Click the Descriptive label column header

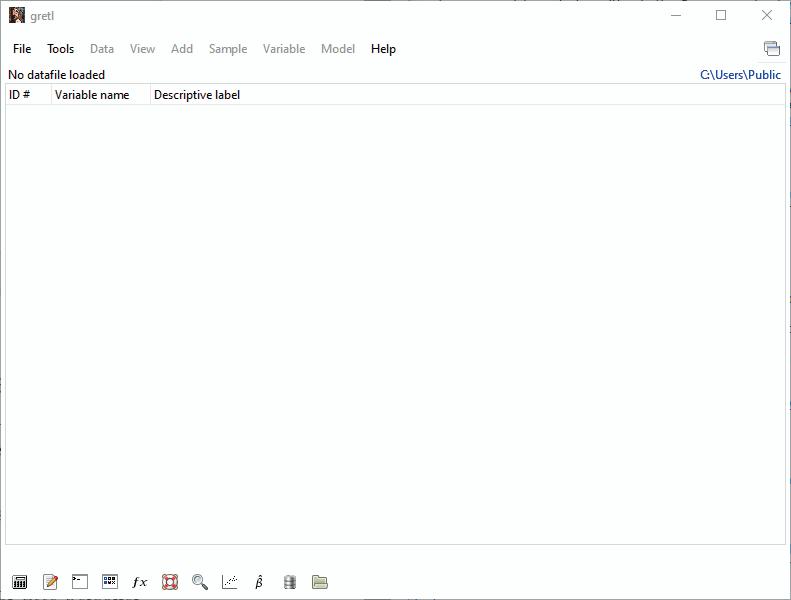(468, 95)
